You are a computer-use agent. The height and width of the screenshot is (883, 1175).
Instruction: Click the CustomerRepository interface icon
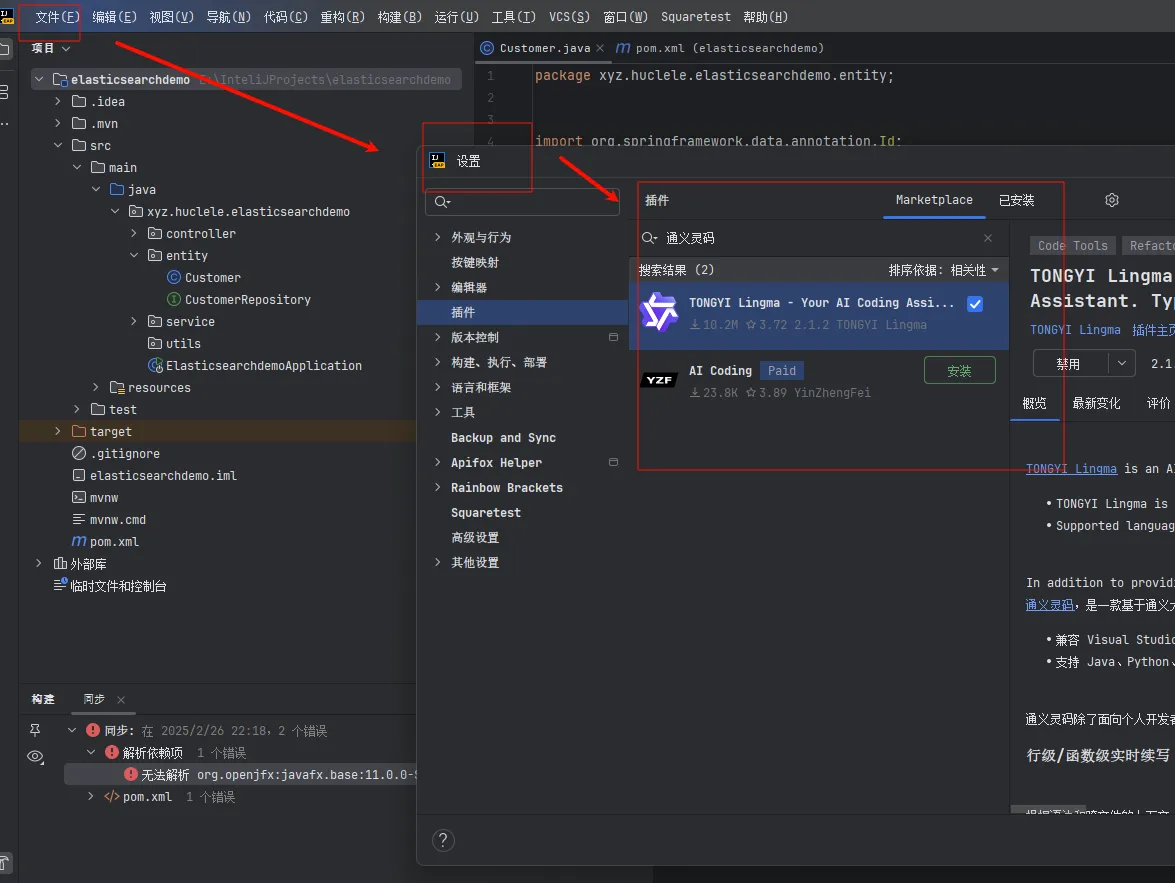tap(174, 299)
